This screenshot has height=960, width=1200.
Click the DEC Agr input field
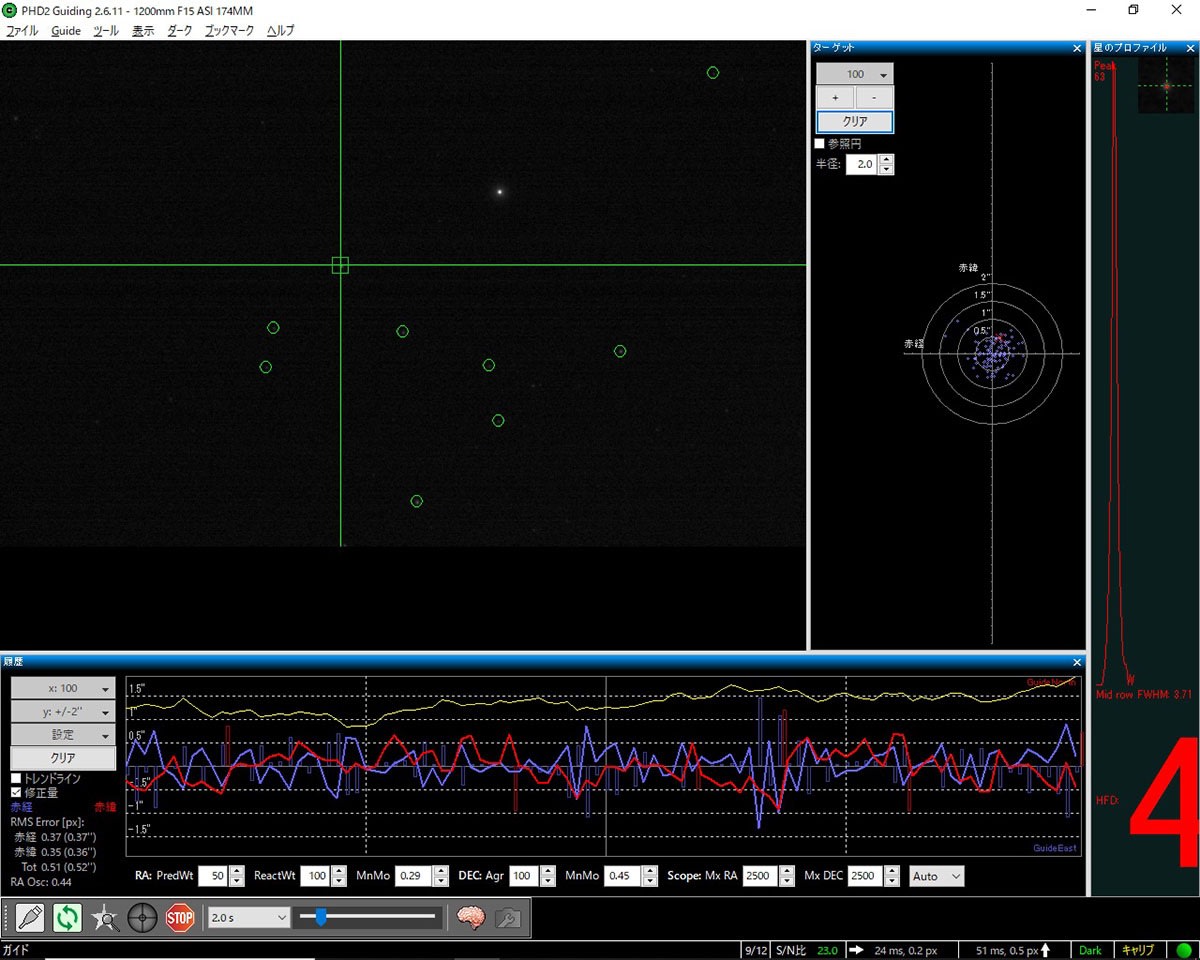click(525, 876)
